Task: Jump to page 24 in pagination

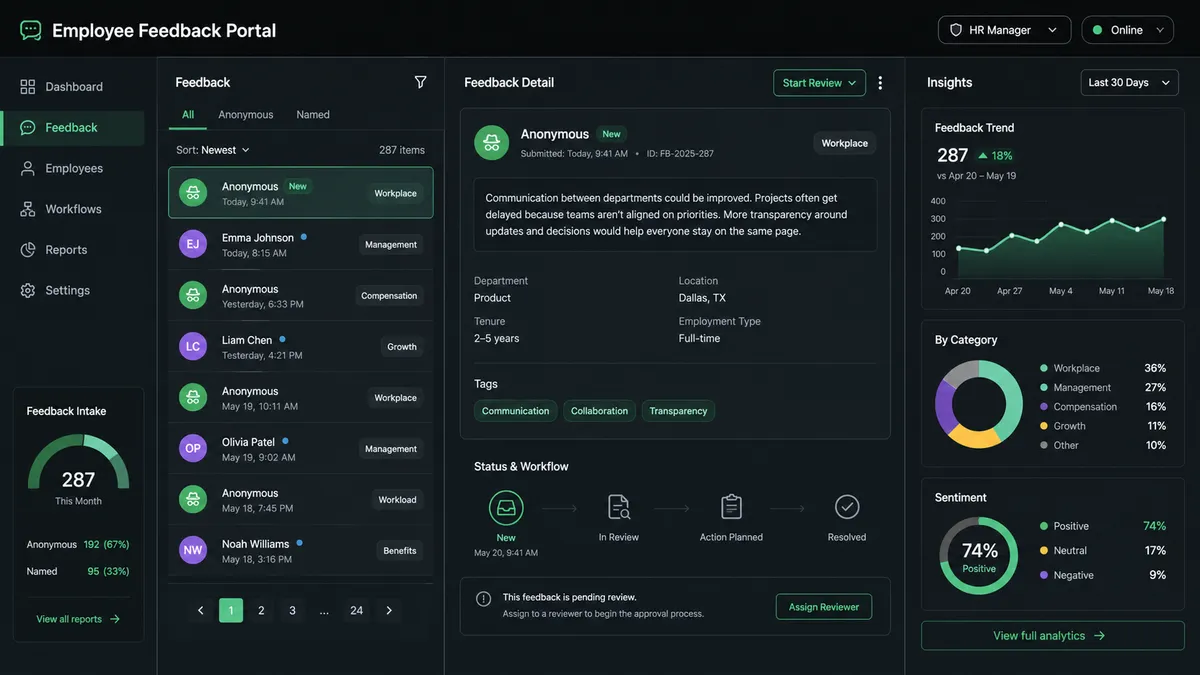Action: [356, 610]
